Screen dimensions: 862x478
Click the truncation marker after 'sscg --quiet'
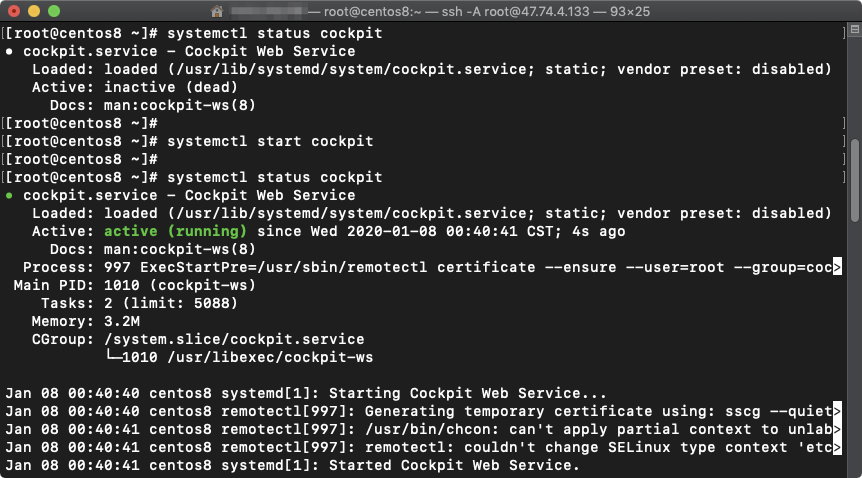click(837, 411)
